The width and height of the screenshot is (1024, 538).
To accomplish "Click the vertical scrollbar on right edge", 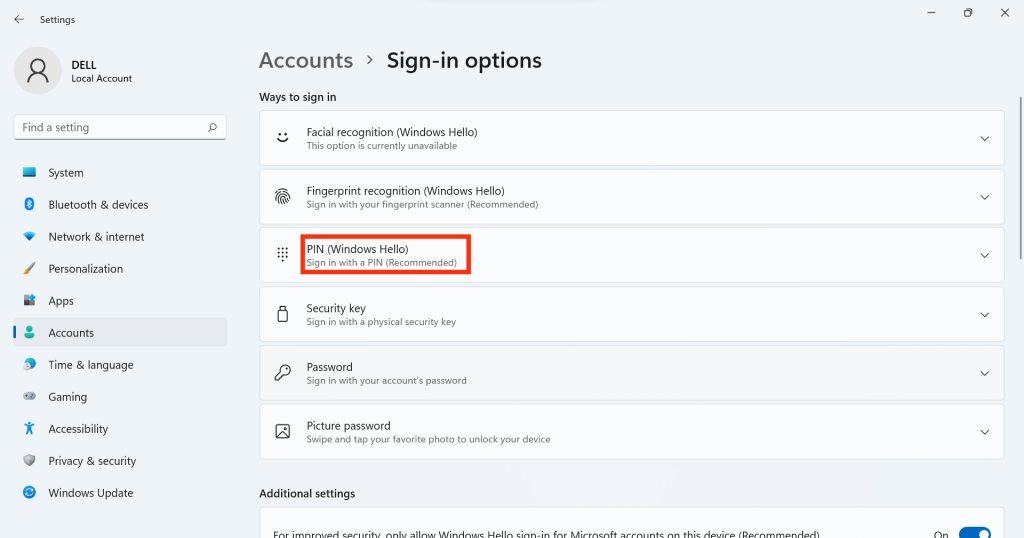I will 1020,178.
